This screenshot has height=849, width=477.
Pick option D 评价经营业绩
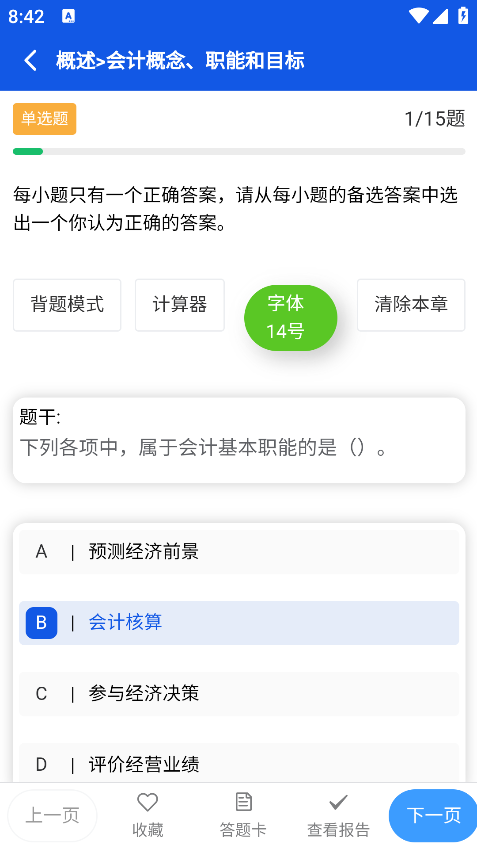(x=239, y=763)
